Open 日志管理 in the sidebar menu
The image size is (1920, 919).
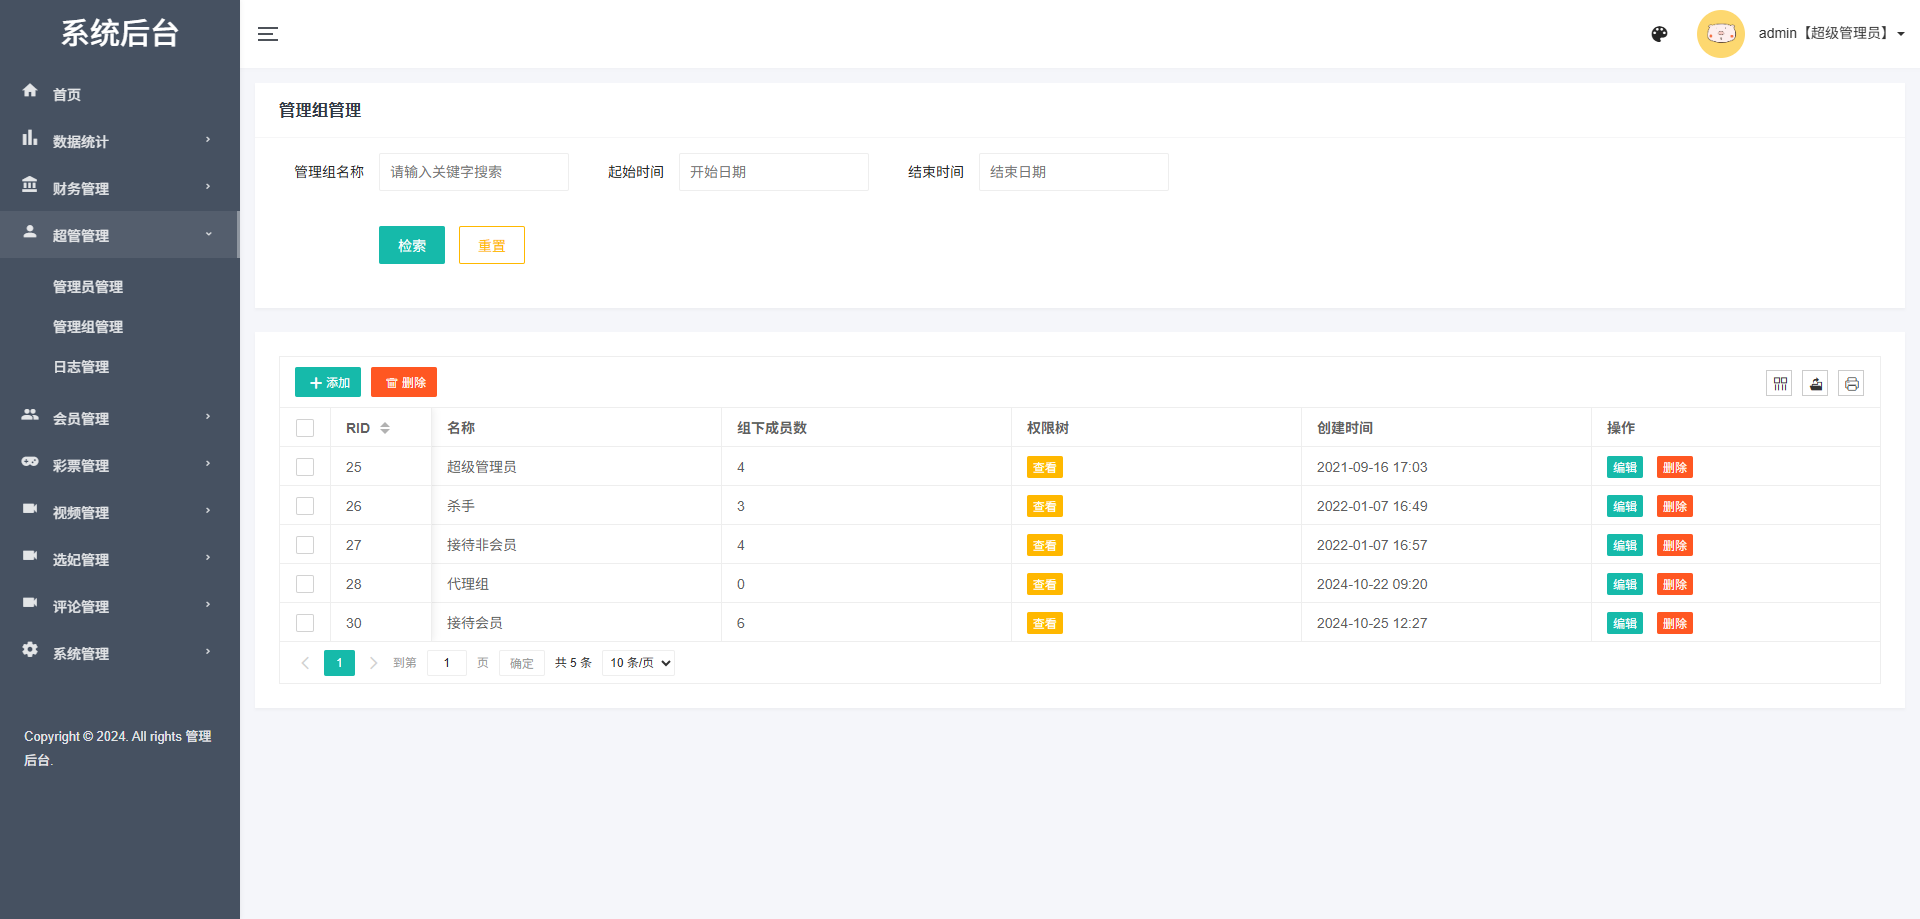click(81, 367)
